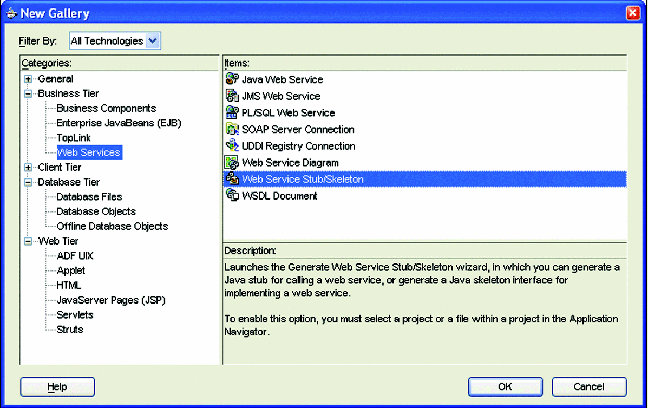Open the Filter By dropdown
The width and height of the screenshot is (648, 408).
tap(152, 41)
